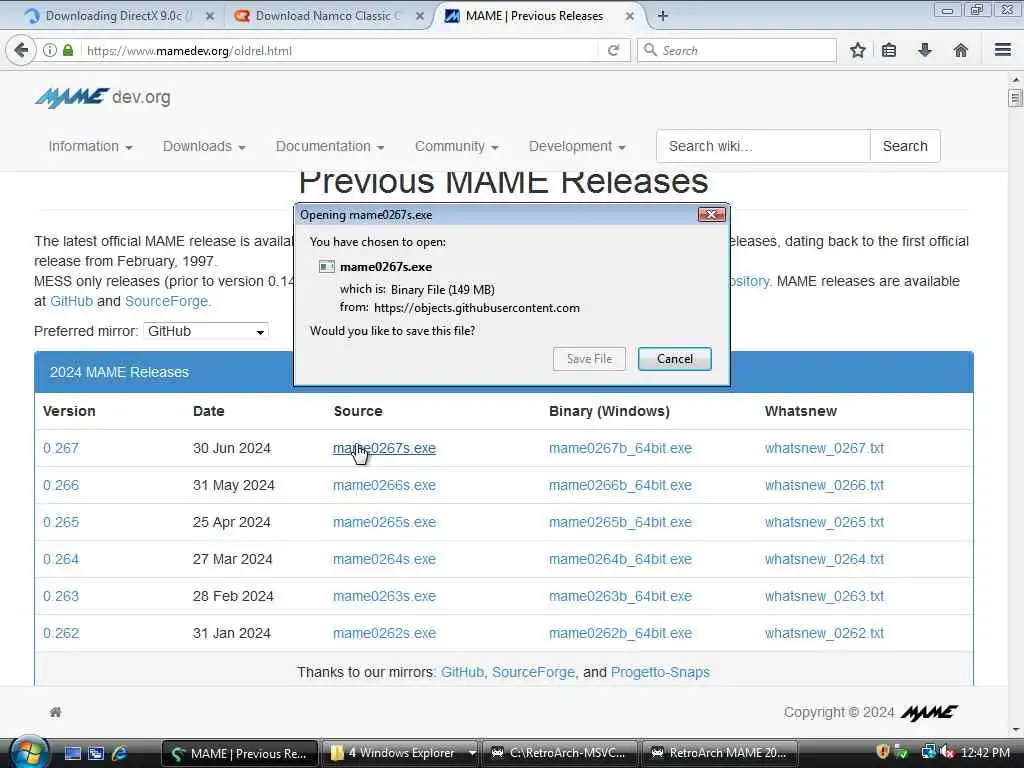Viewport: 1024px width, 768px height.
Task: Open the Firefox hamburger menu
Action: [x=1003, y=50]
